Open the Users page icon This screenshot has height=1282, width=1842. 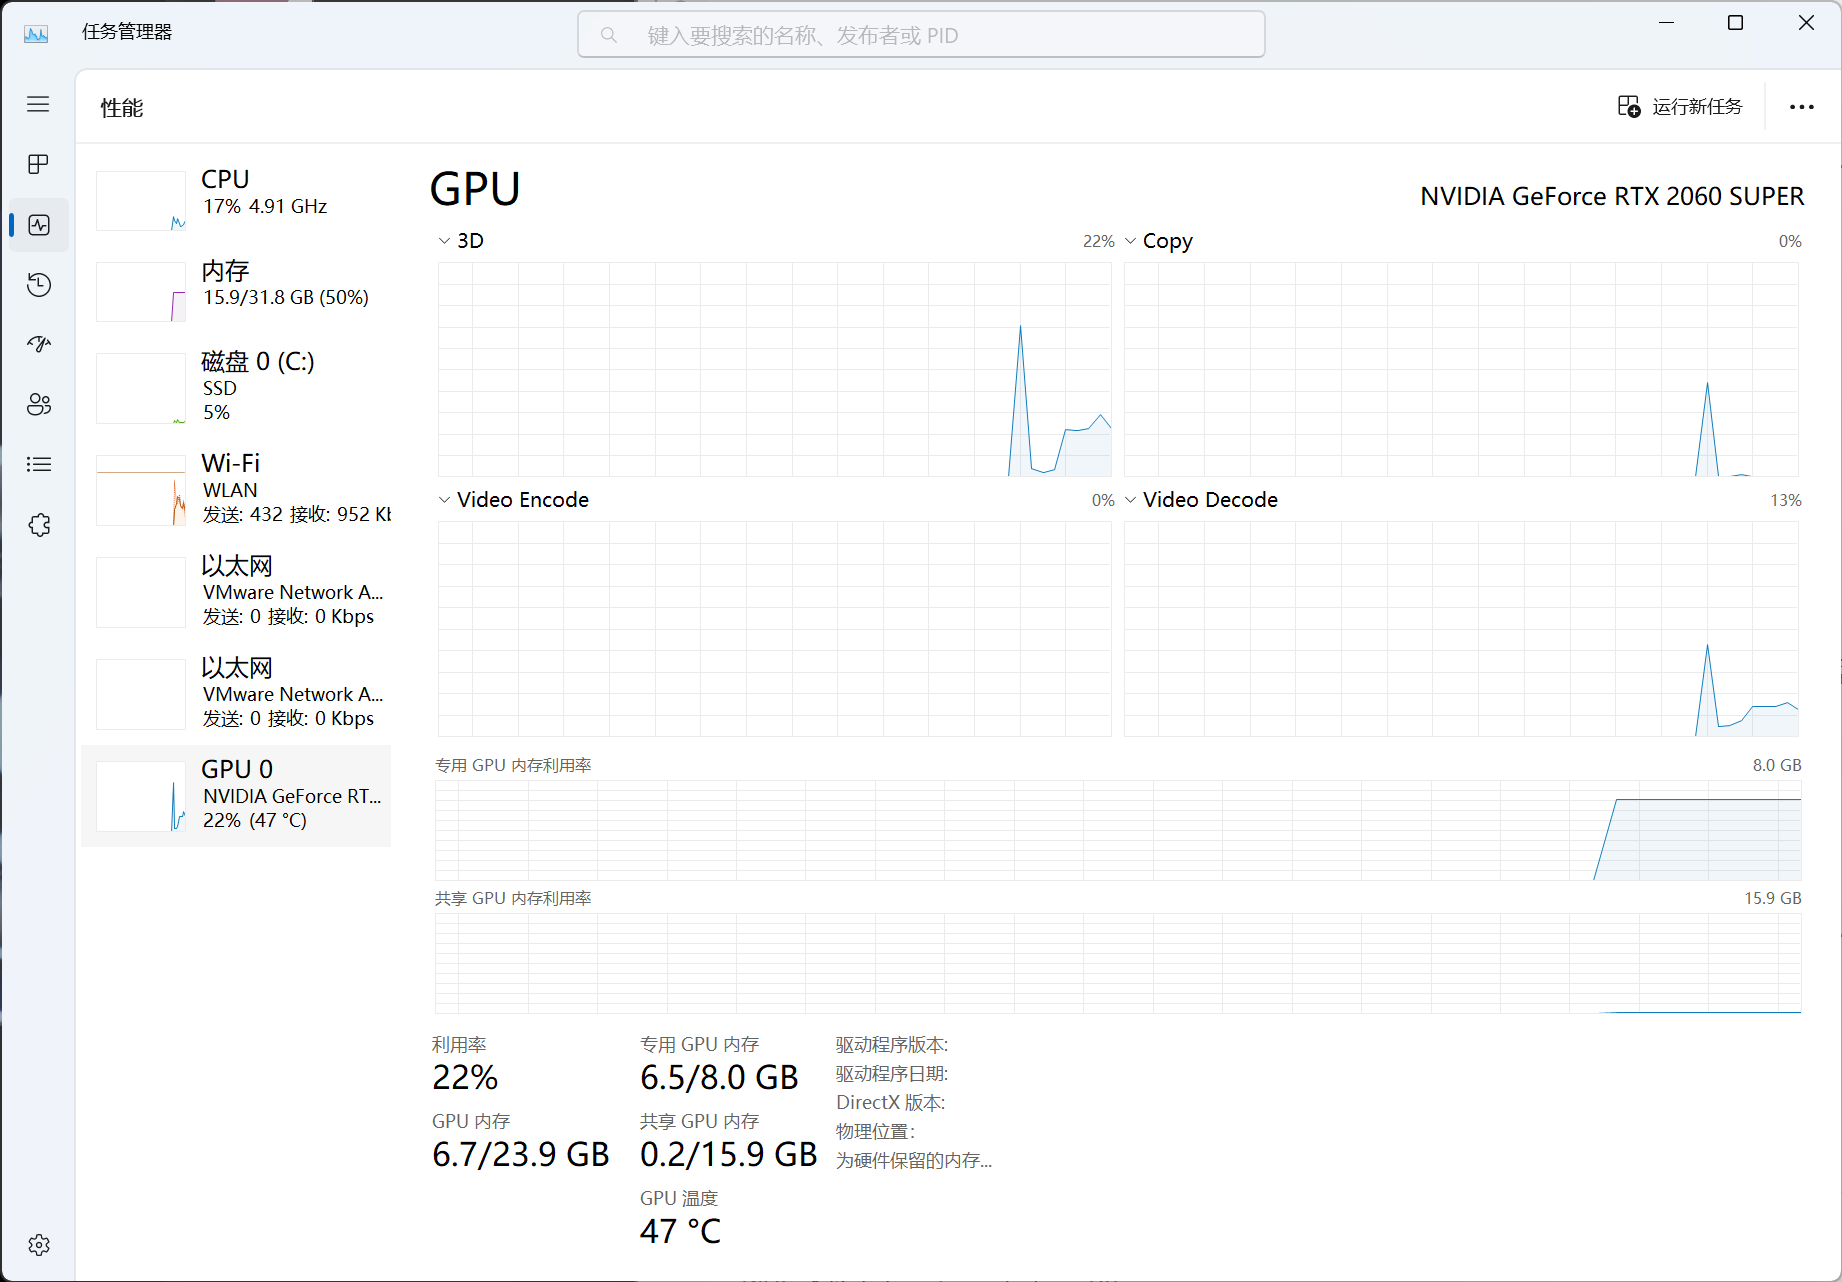point(39,405)
